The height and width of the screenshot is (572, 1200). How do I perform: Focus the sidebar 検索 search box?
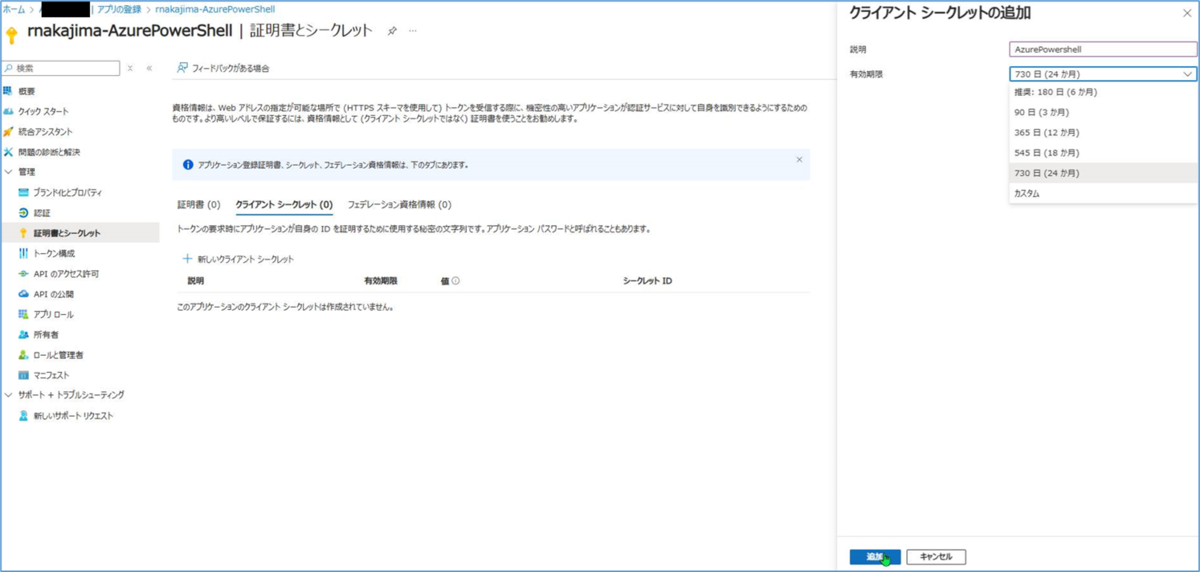pyautogui.click(x=60, y=68)
